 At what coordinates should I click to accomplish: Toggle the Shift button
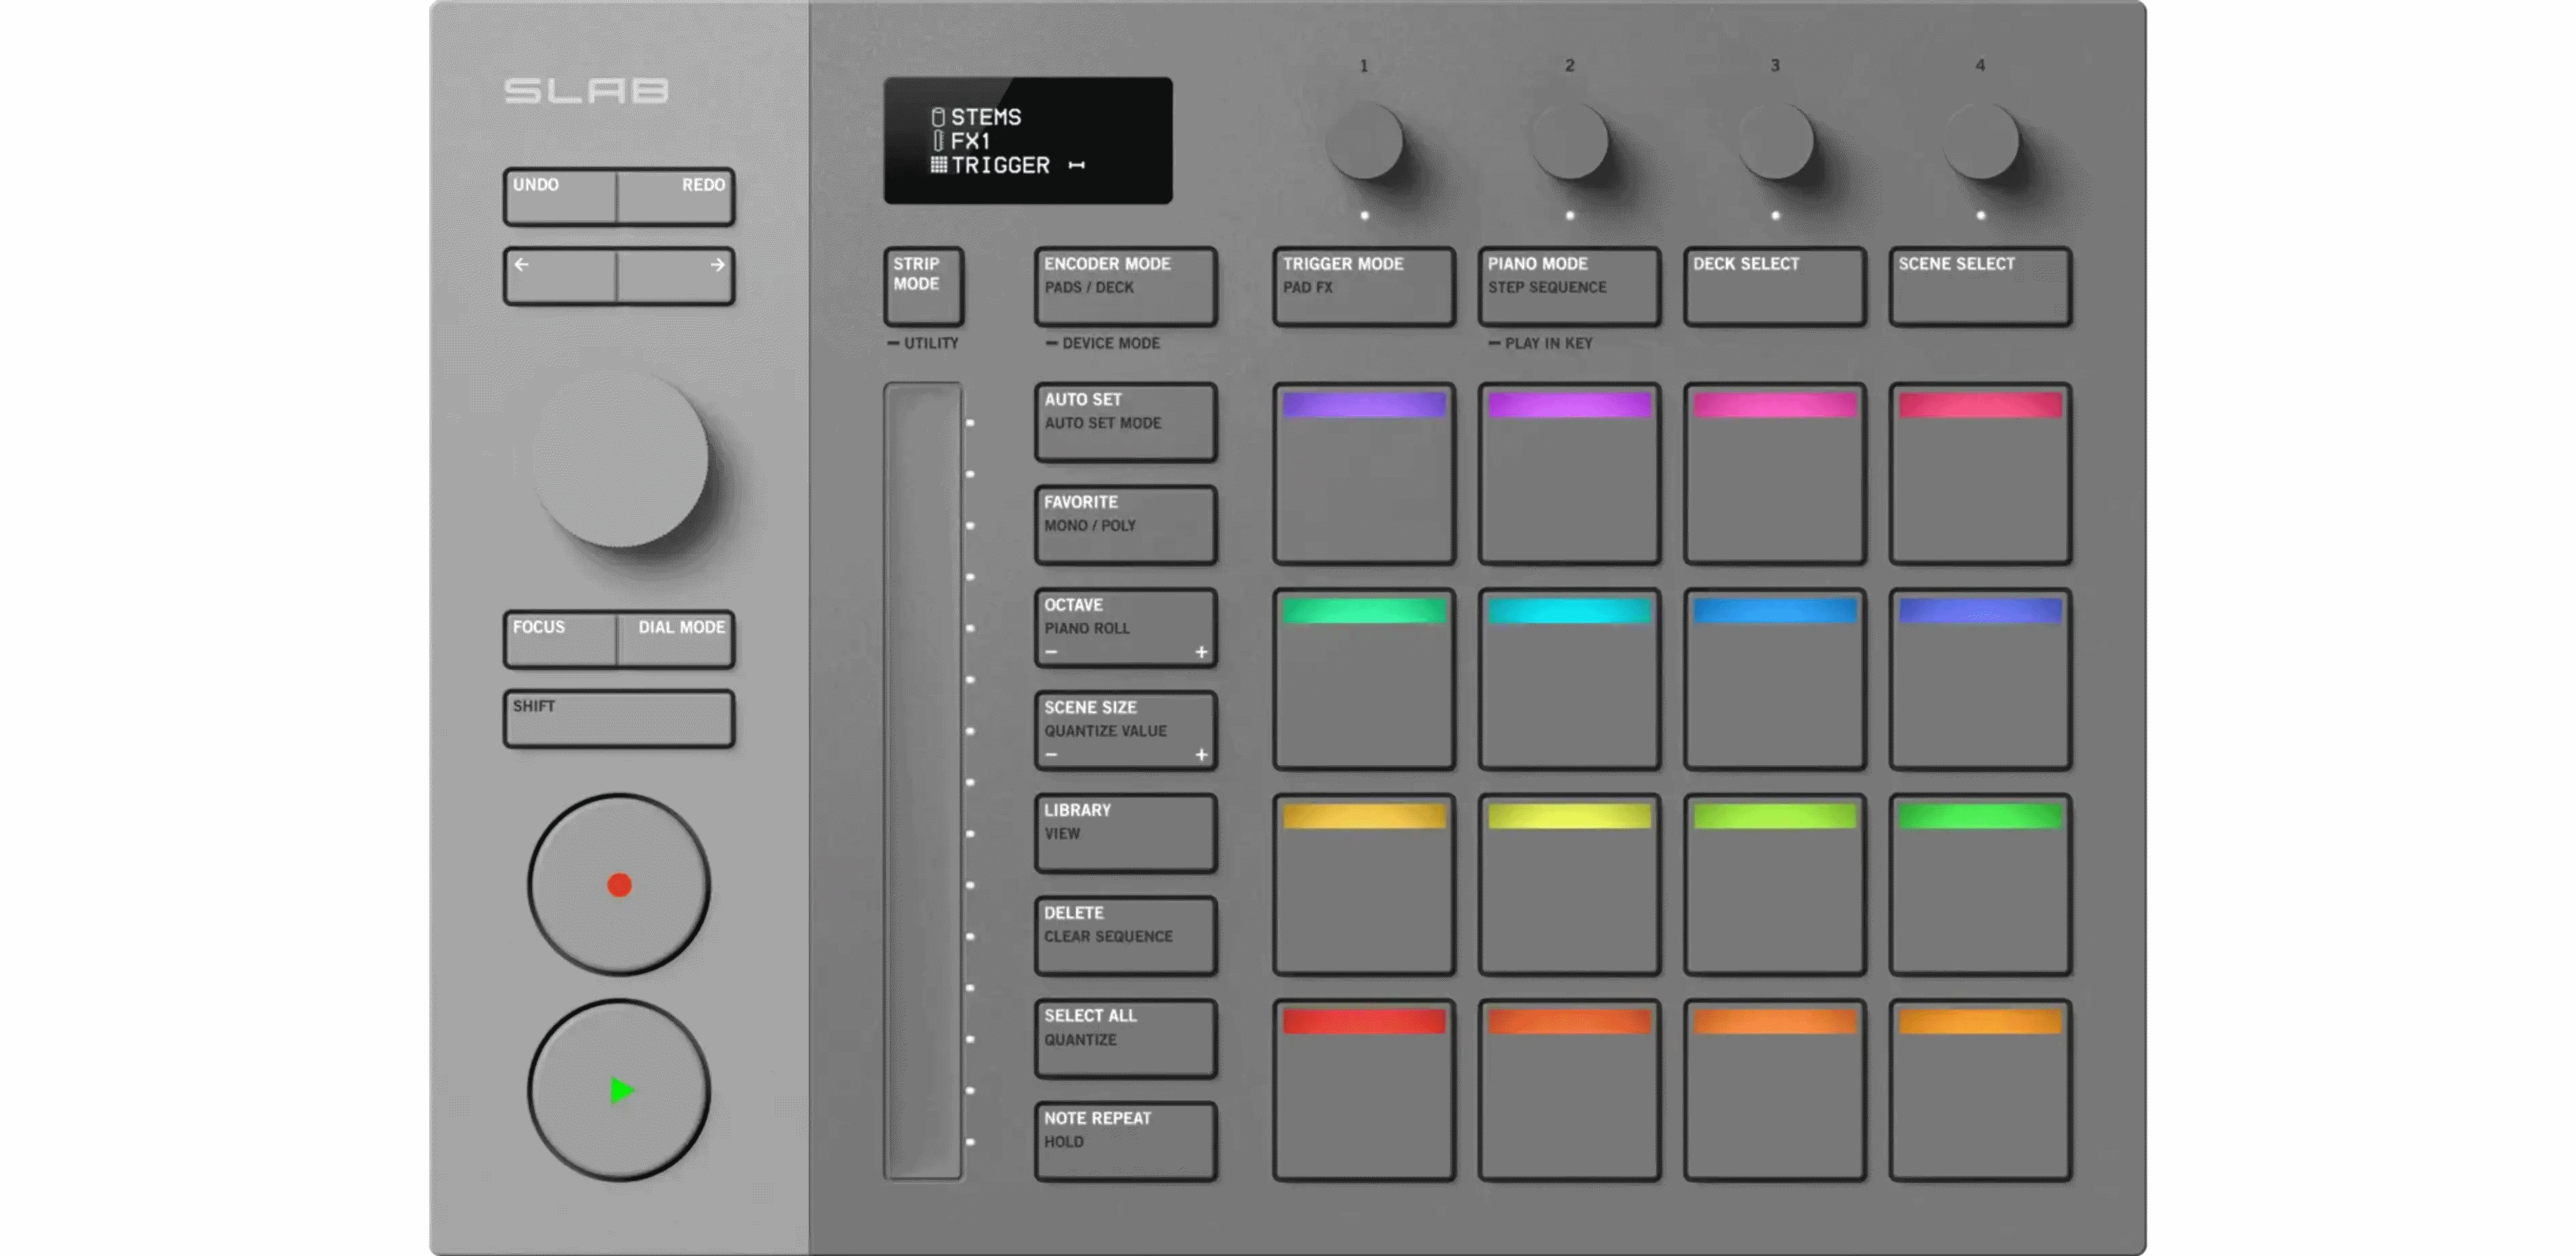point(618,718)
